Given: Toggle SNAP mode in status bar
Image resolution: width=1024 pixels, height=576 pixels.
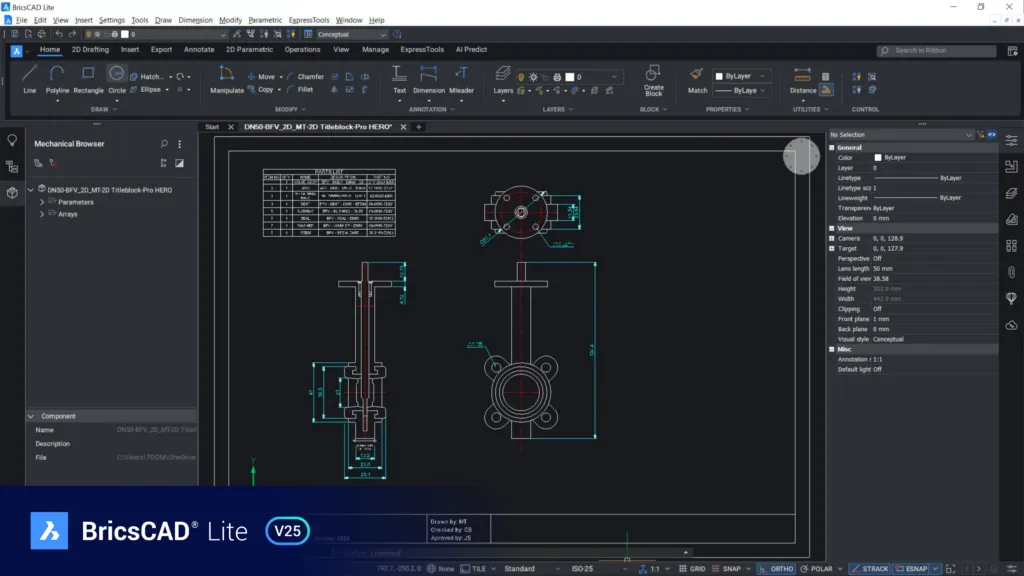Looking at the screenshot, I should point(726,569).
